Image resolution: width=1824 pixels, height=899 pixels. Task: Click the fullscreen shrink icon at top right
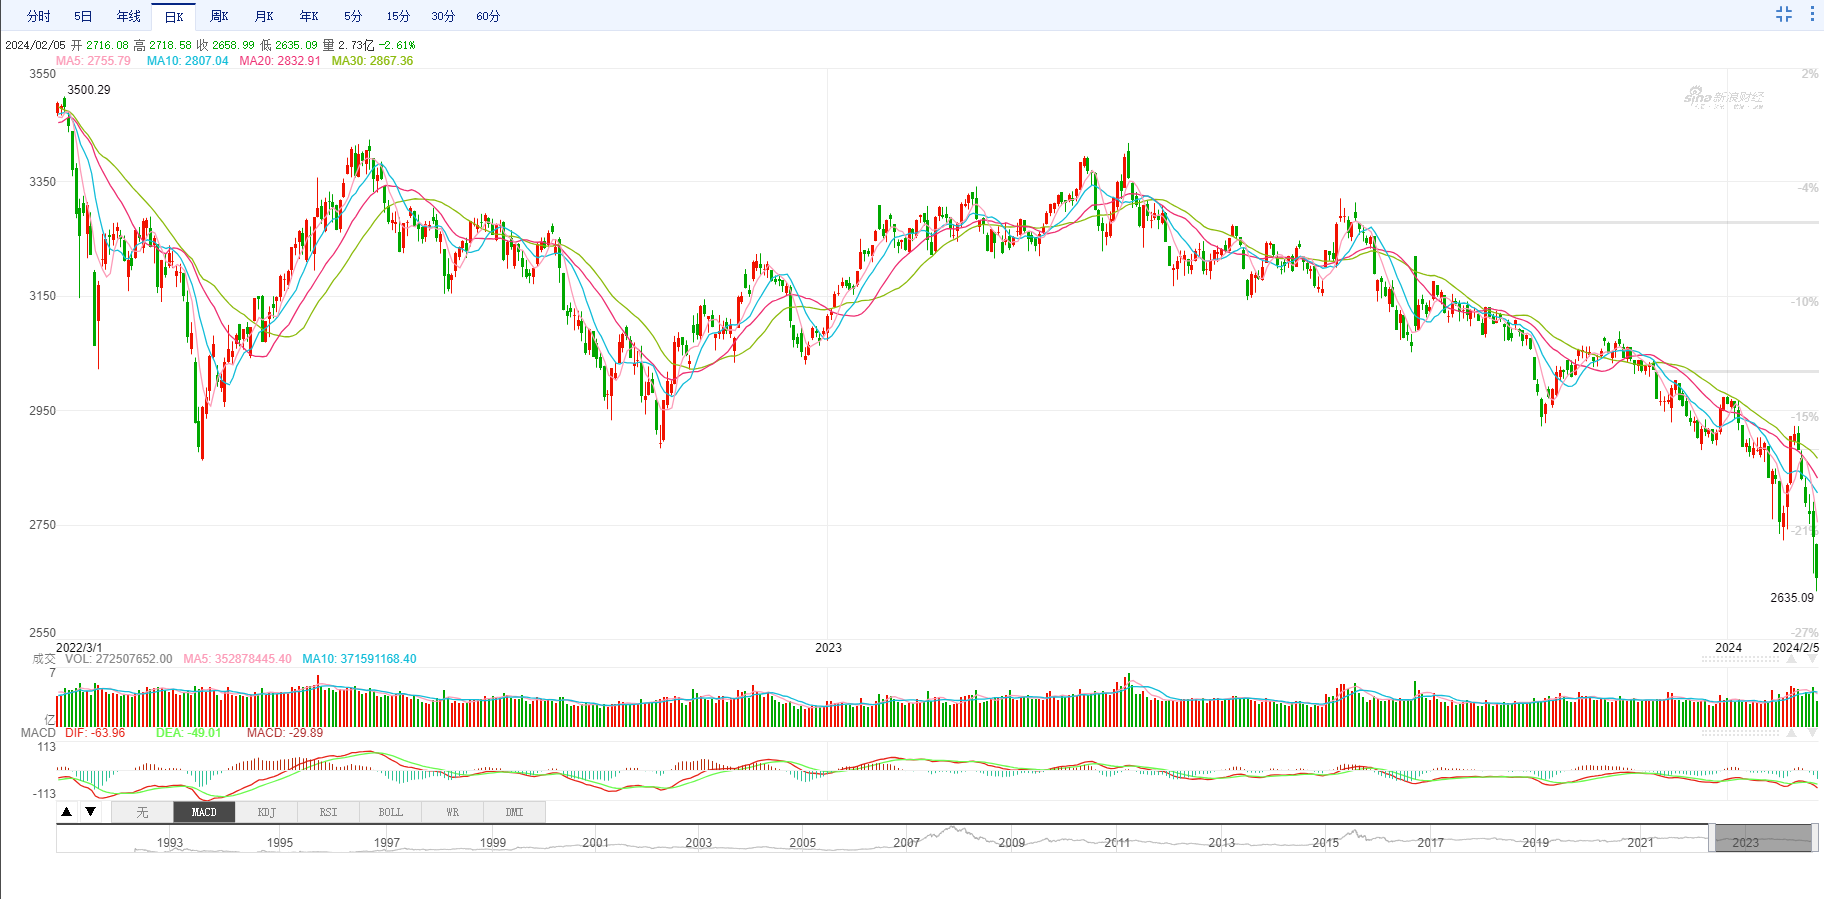click(x=1784, y=14)
